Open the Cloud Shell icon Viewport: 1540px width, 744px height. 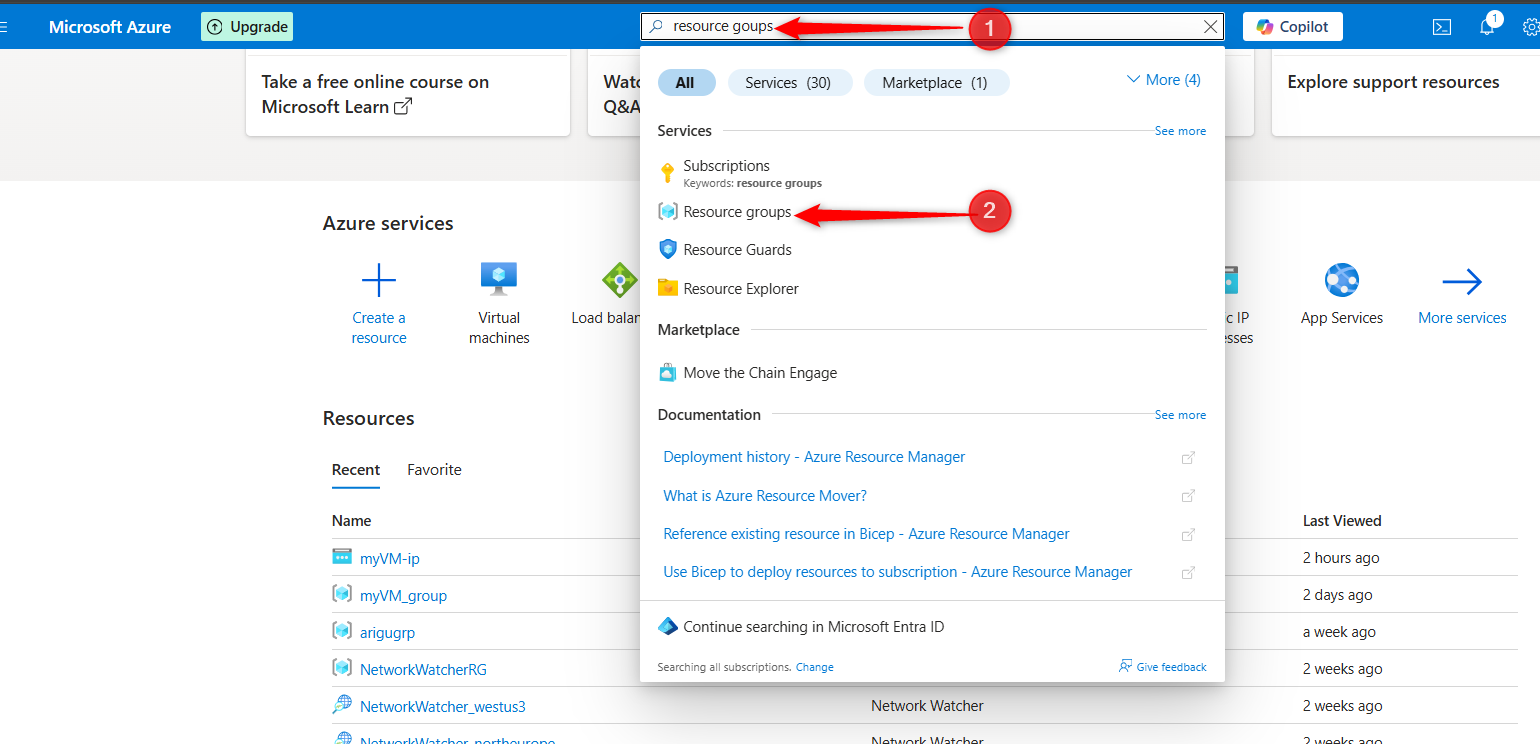pyautogui.click(x=1442, y=27)
